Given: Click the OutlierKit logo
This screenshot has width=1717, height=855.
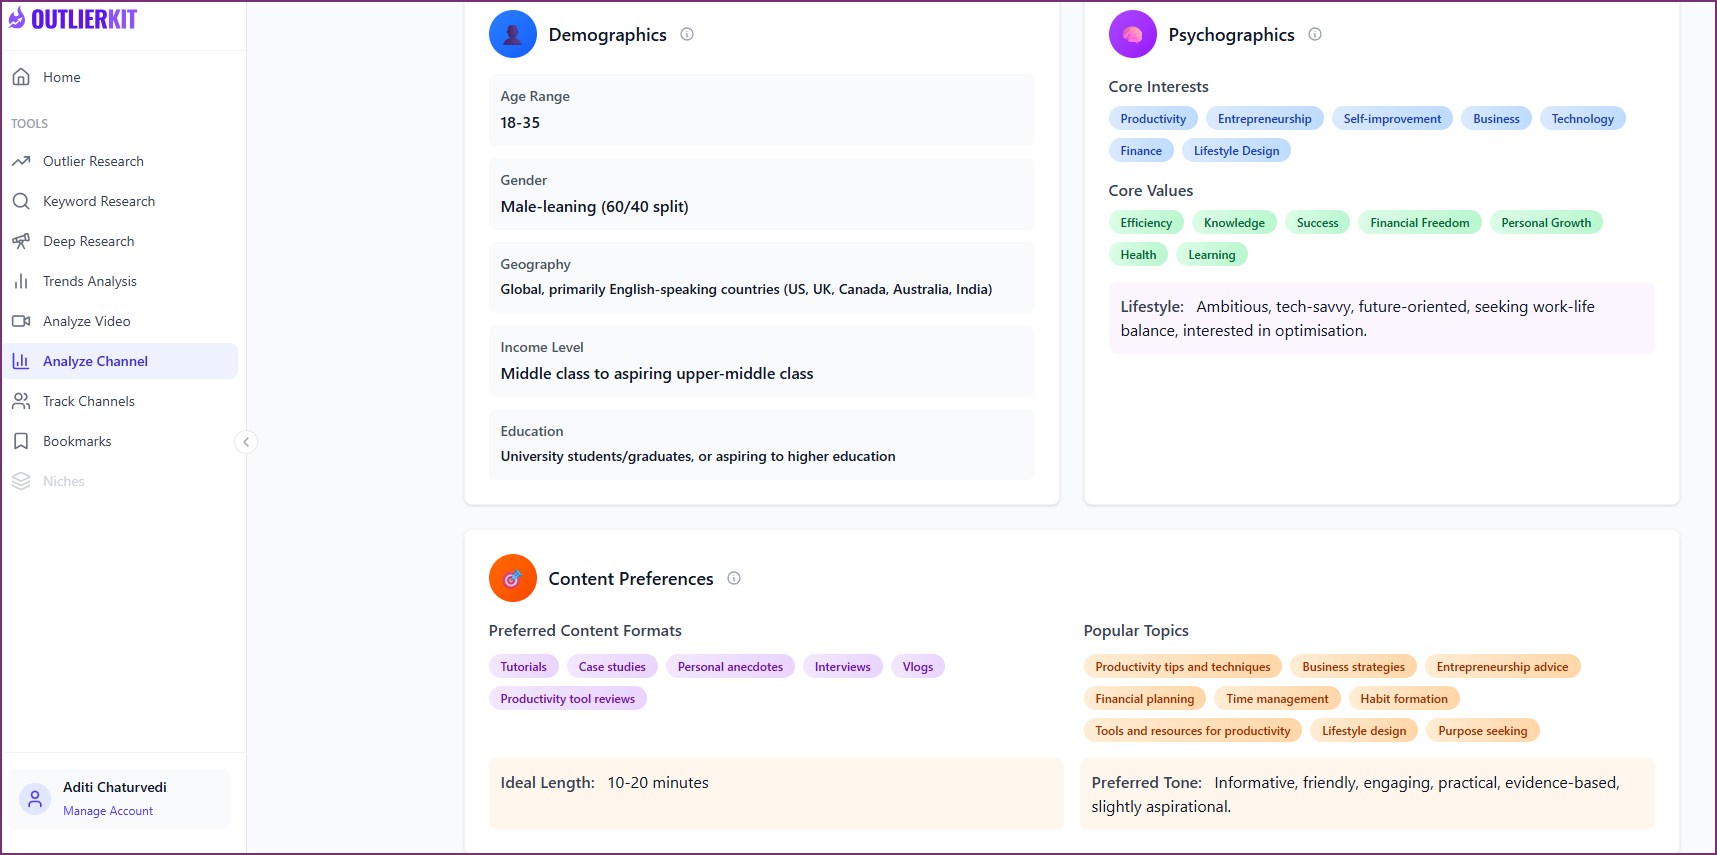Looking at the screenshot, I should (73, 19).
